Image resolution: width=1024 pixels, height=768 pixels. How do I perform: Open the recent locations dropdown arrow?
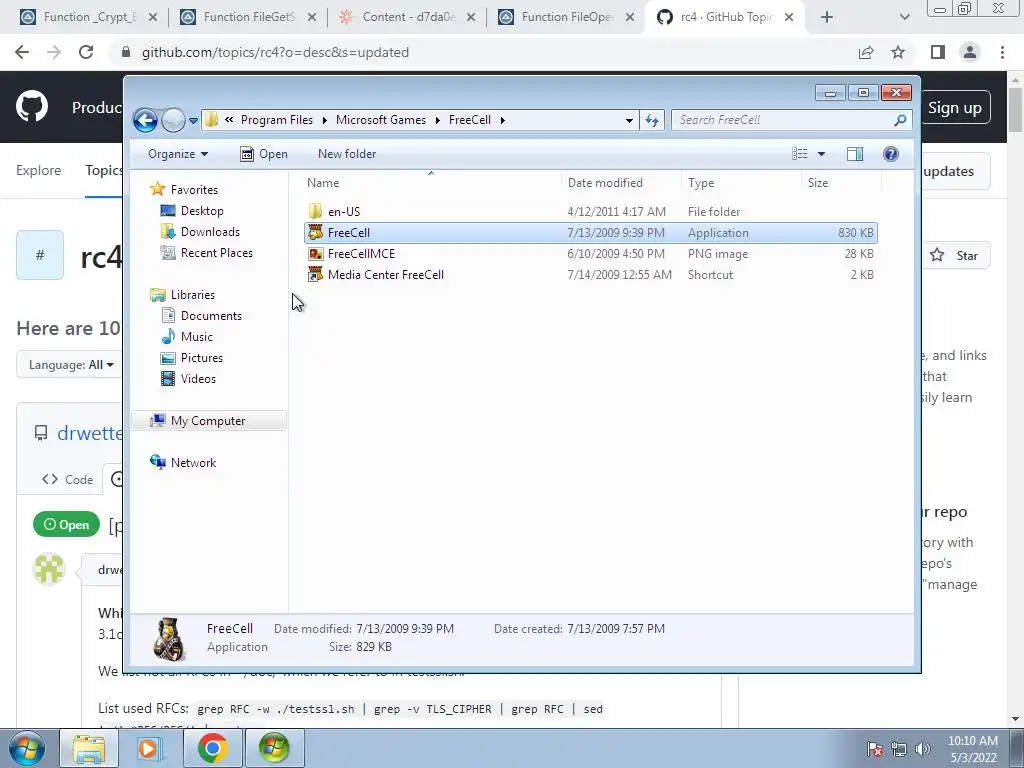(193, 121)
